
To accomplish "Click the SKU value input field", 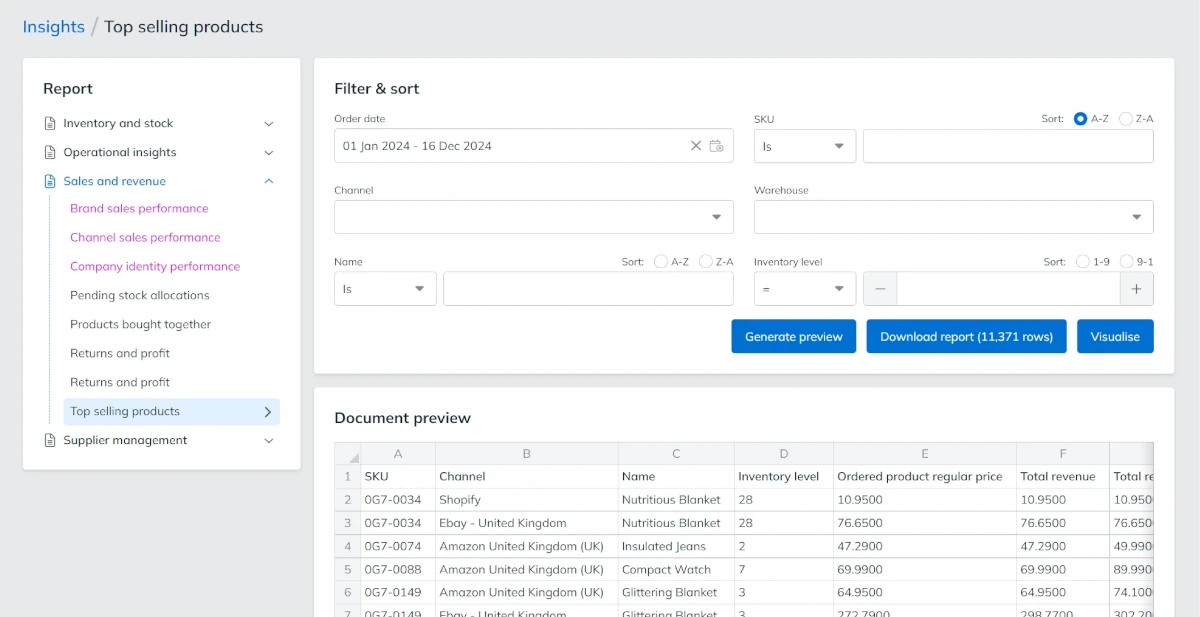I will pyautogui.click(x=1008, y=146).
